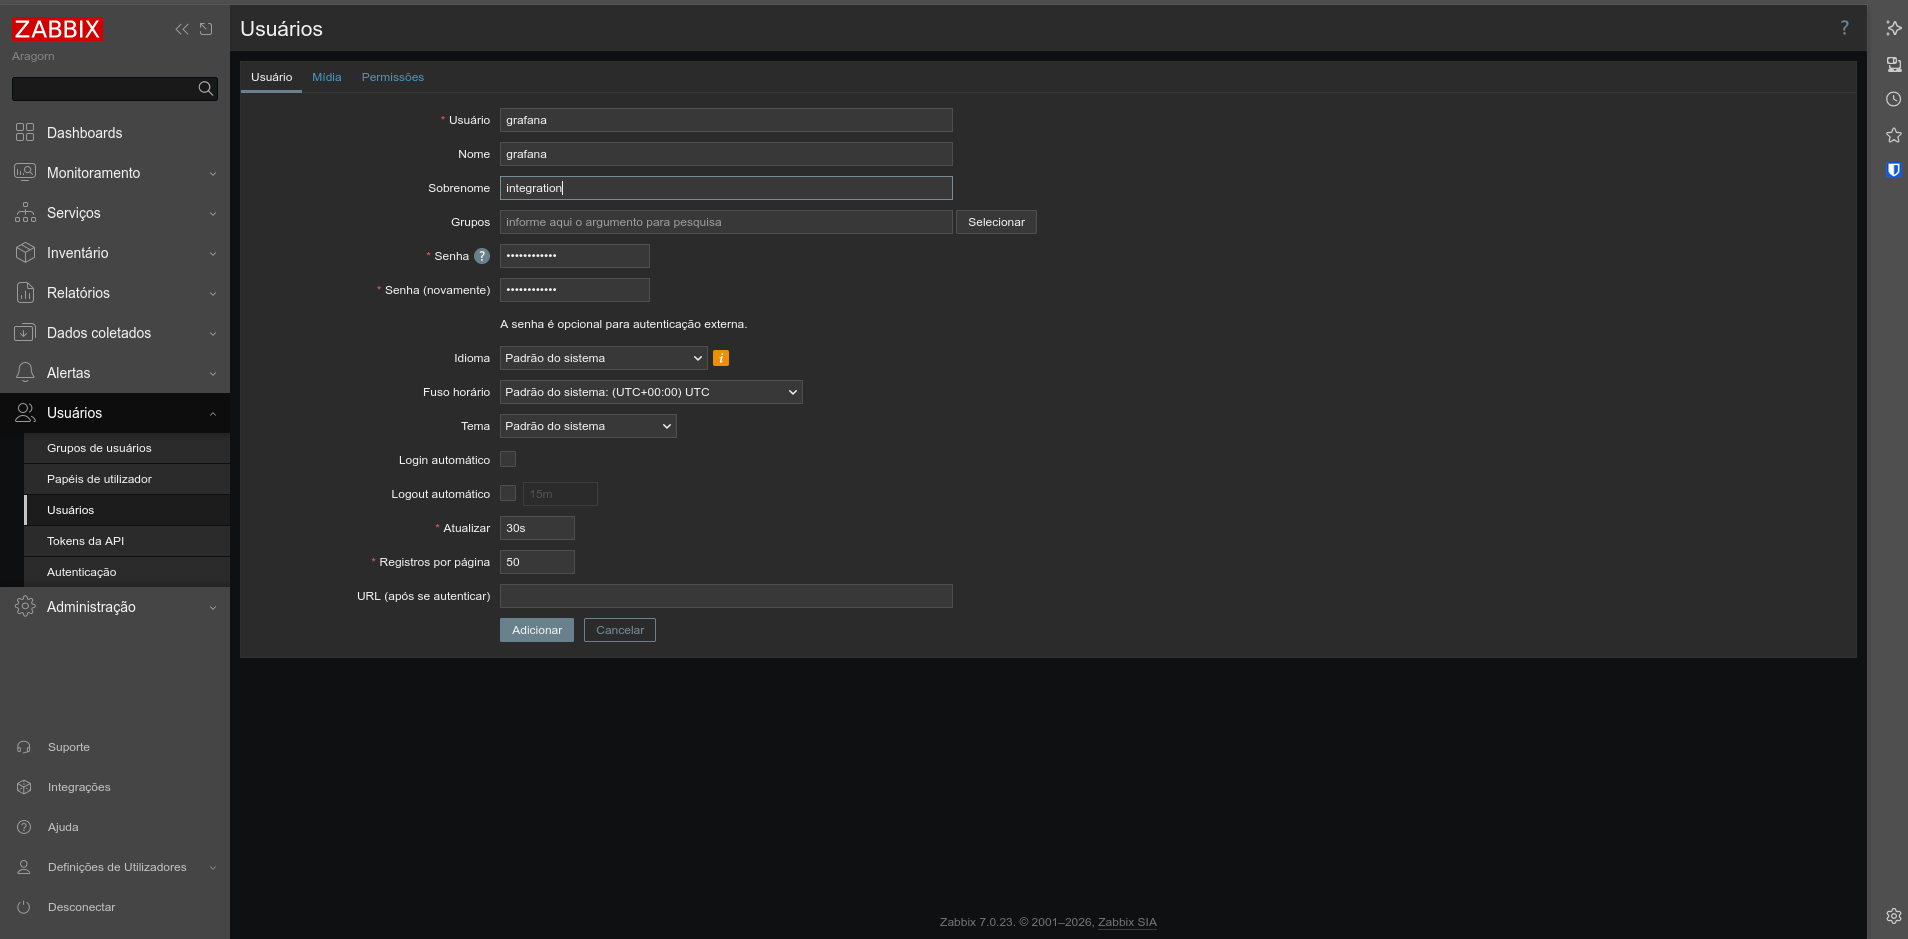This screenshot has width=1908, height=939.
Task: Click the Sobrenome input field
Action: point(726,187)
